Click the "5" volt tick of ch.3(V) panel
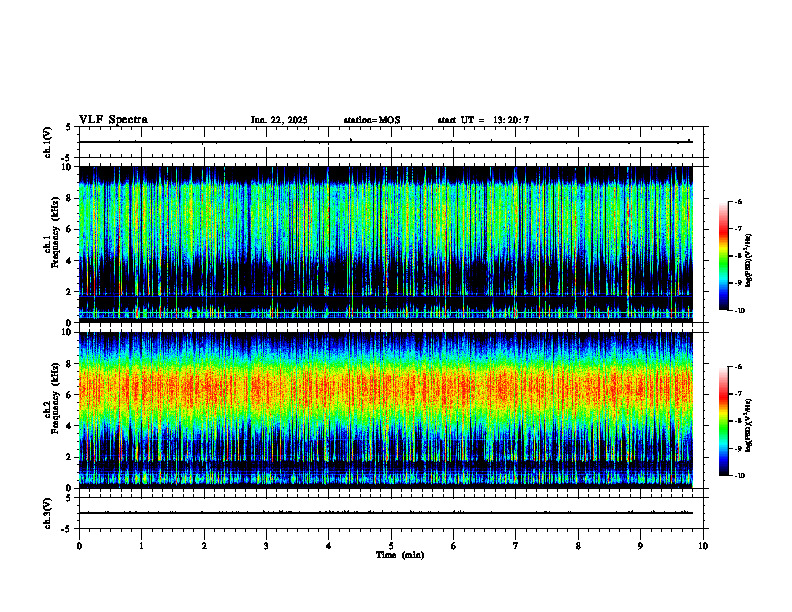Image resolution: width=792 pixels, height=612 pixels. [68, 498]
